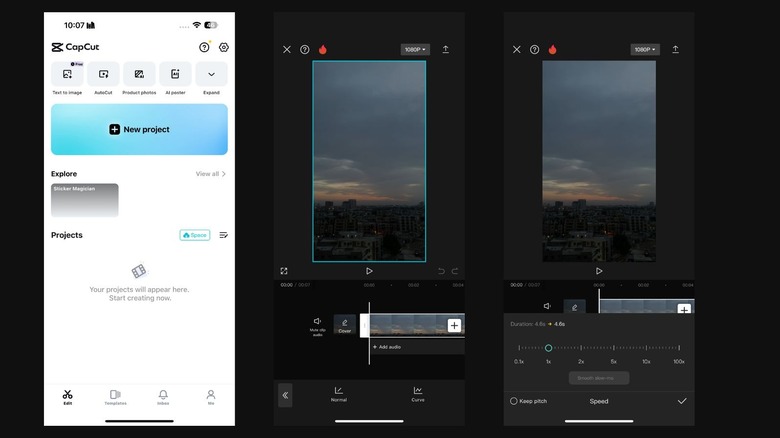Open the Text to image tool

click(67, 75)
